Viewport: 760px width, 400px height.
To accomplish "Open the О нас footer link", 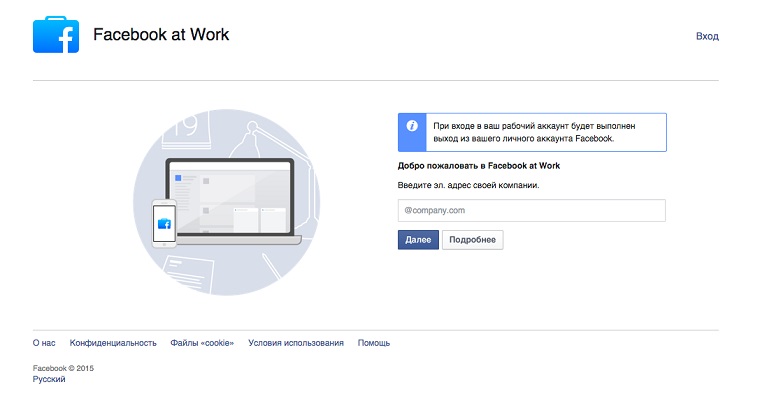I will click(x=44, y=343).
